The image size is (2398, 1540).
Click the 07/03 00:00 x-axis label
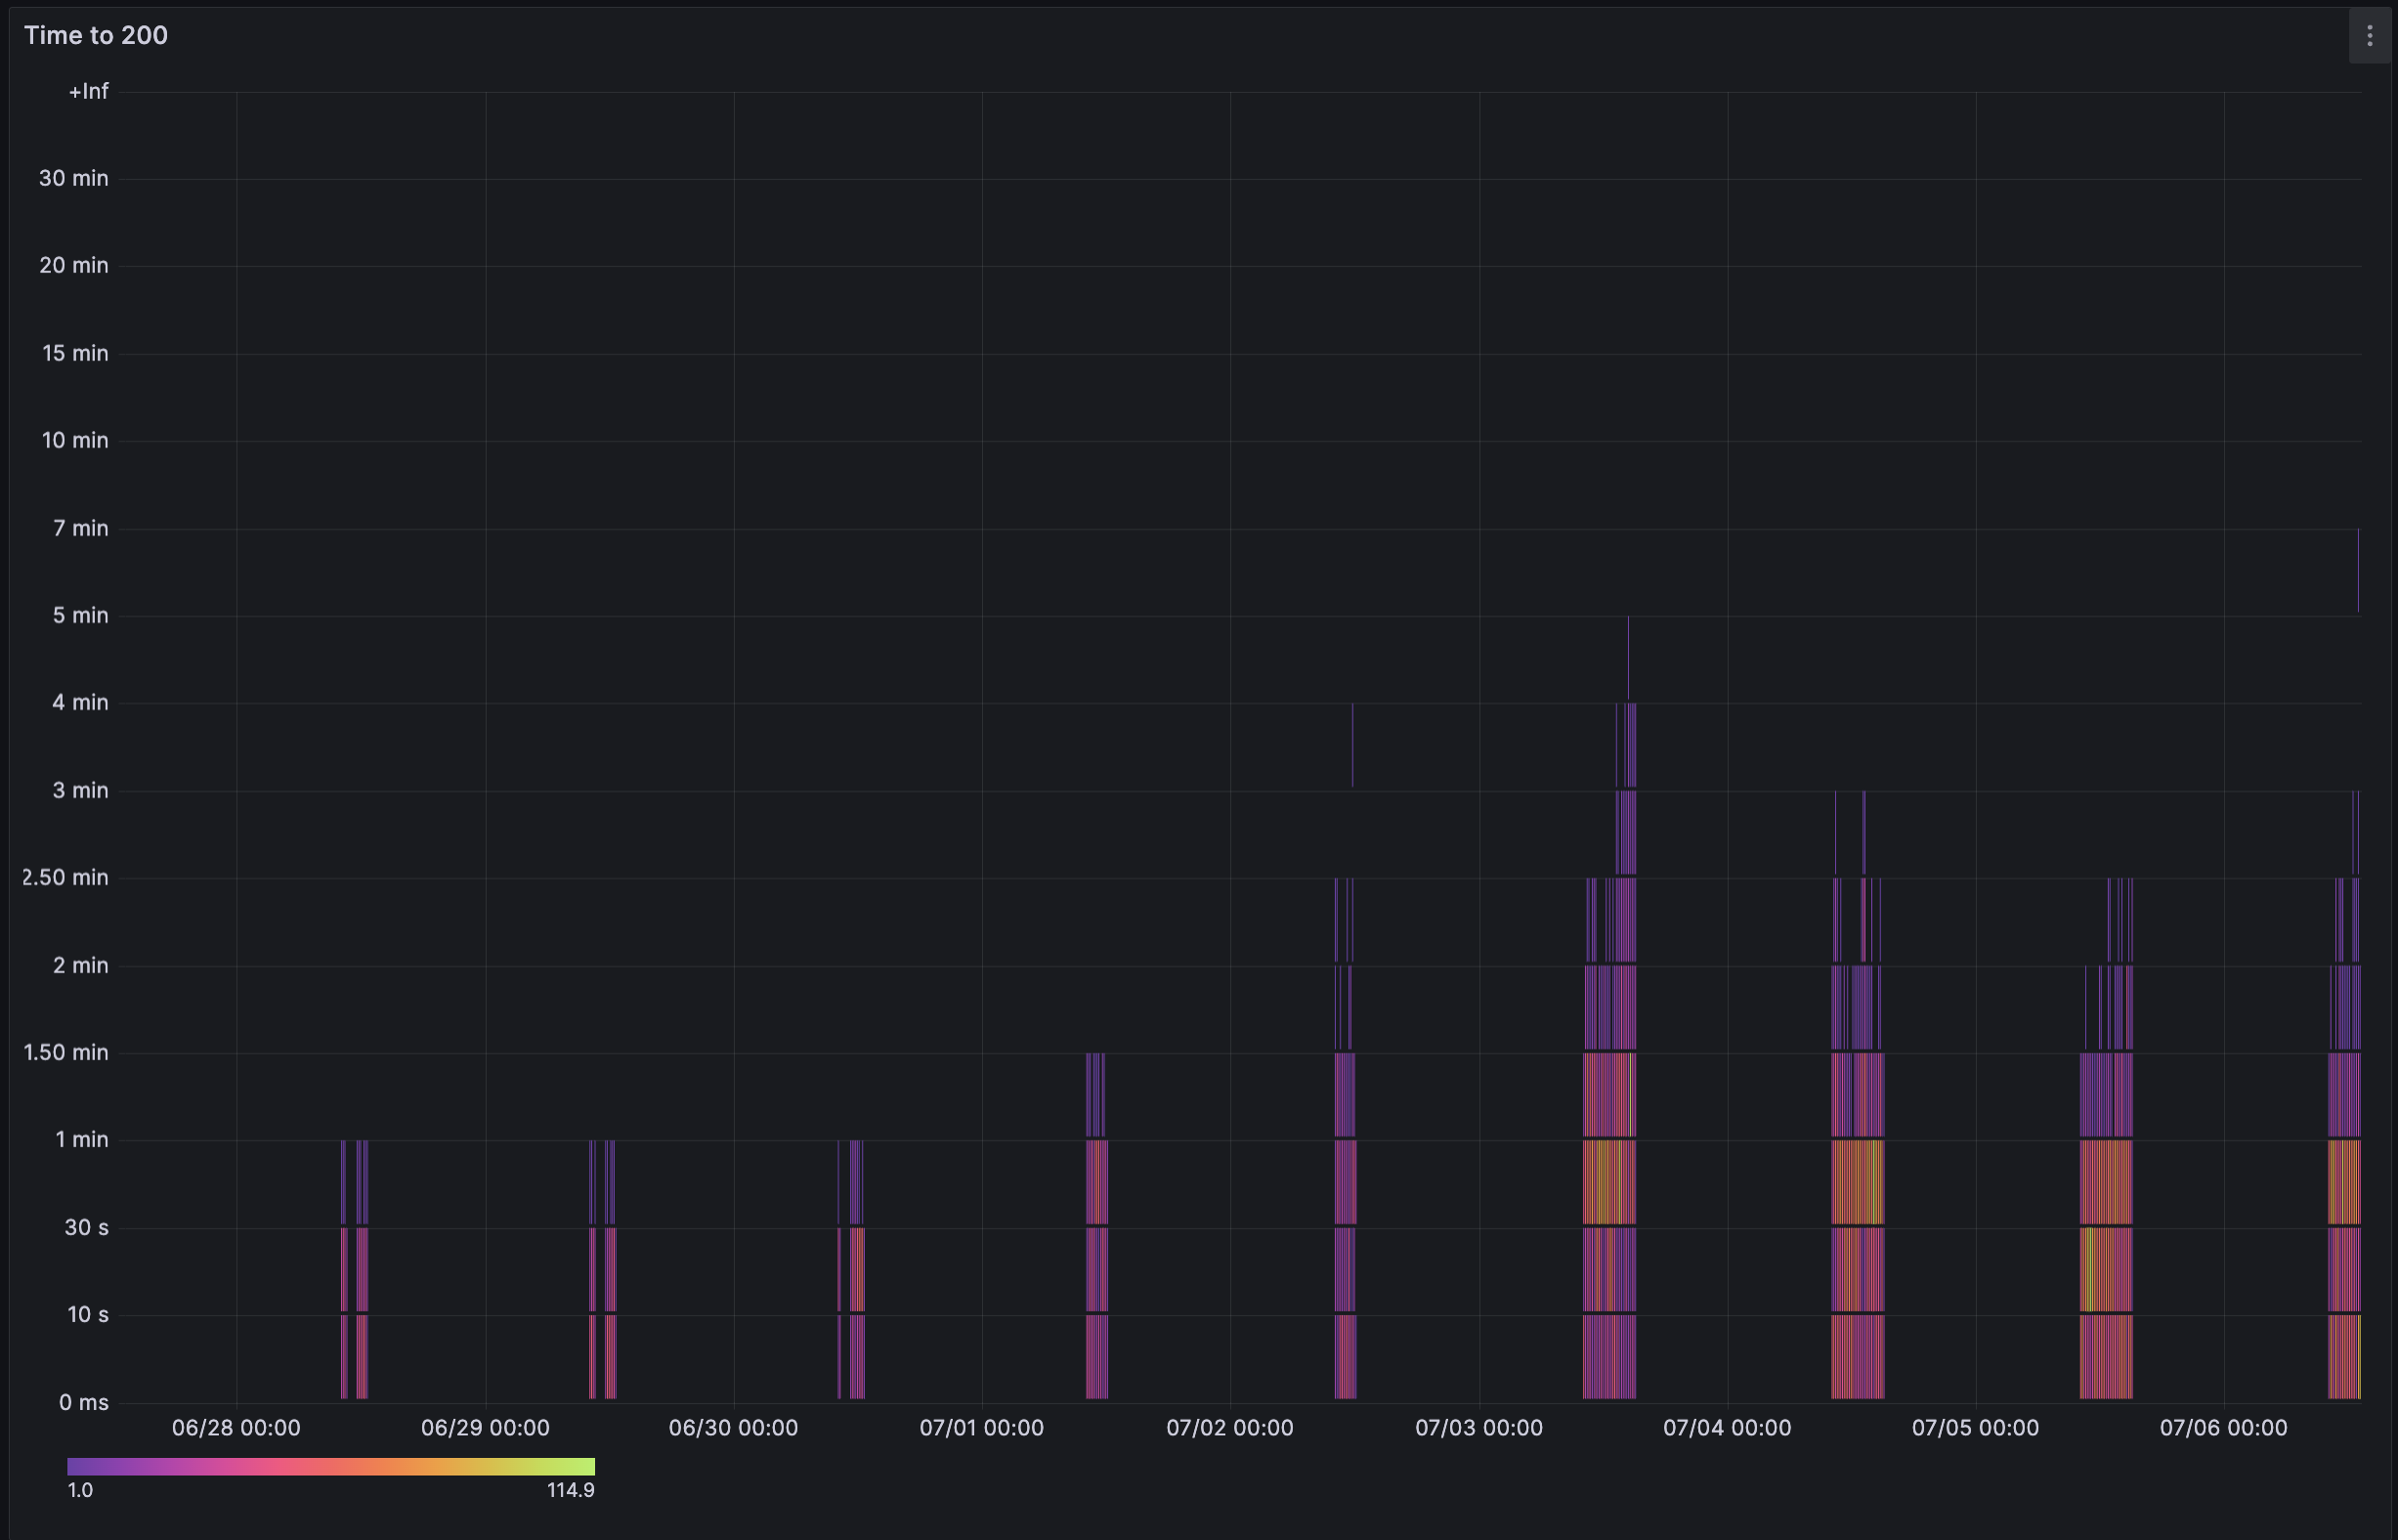(1478, 1428)
